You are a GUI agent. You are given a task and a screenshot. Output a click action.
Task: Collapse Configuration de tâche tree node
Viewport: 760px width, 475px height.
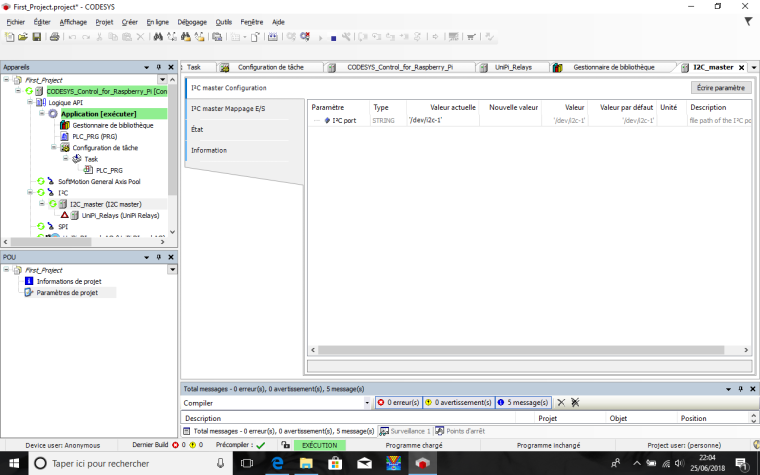54,147
